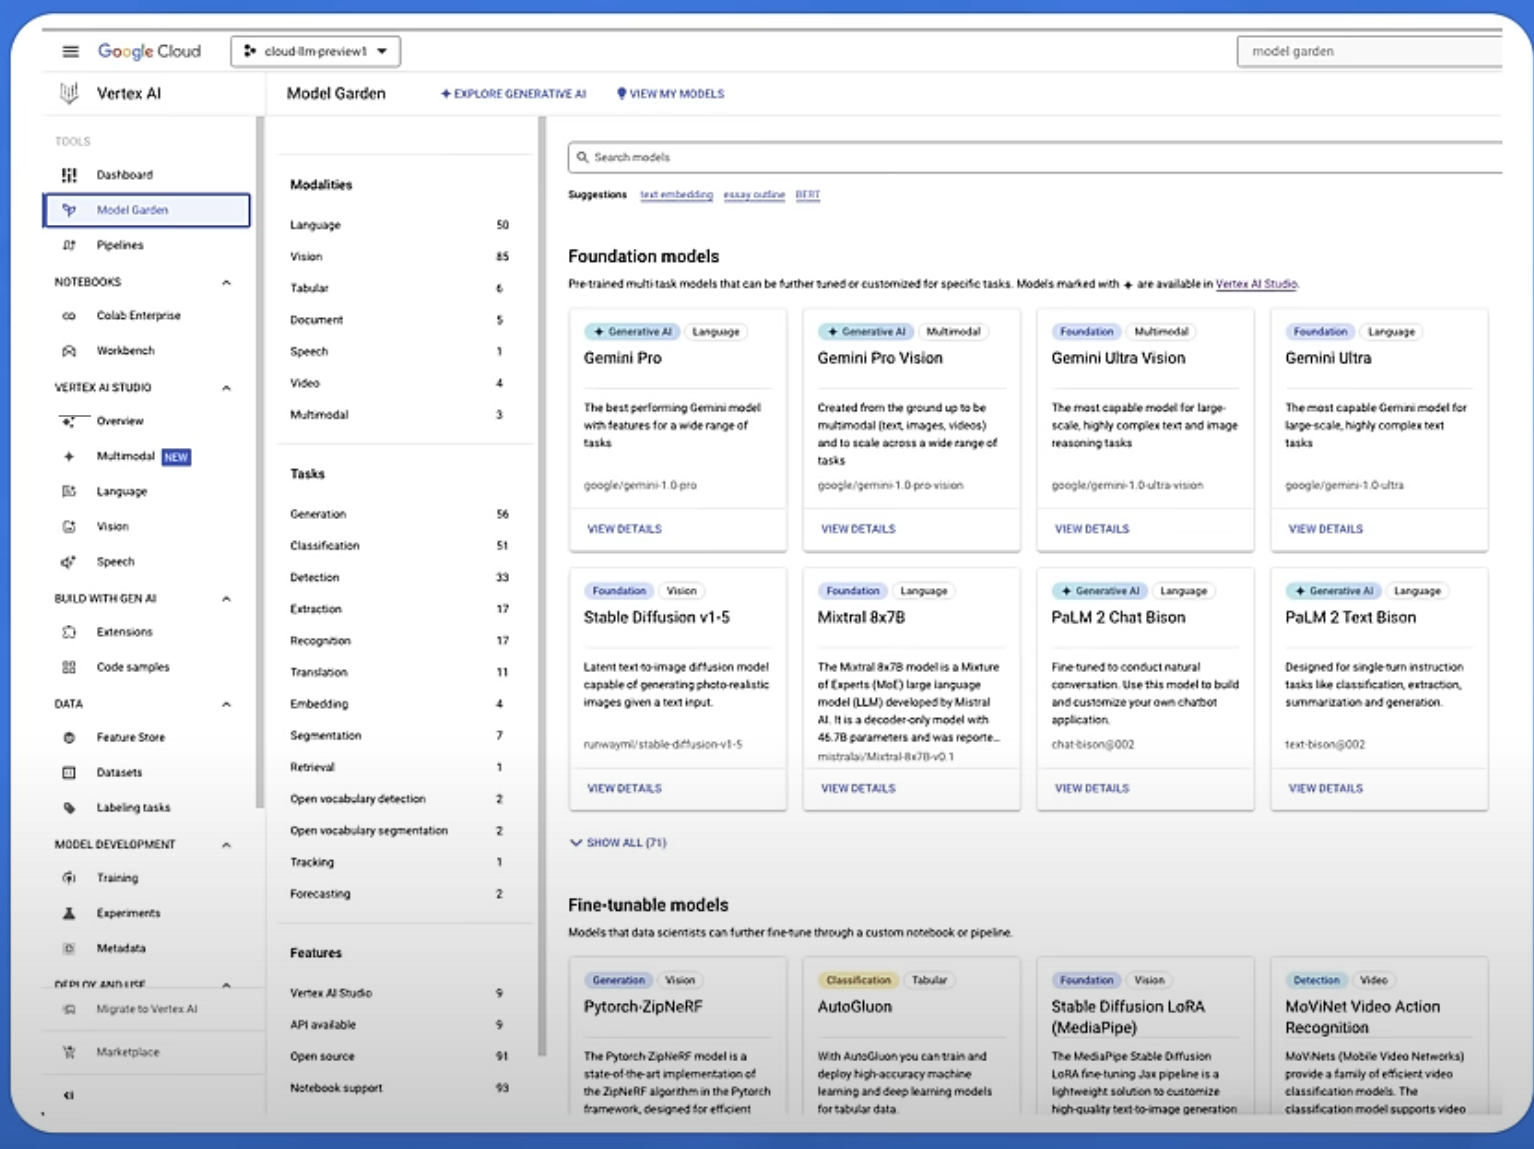
Task: Click the BERT suggestion link
Action: pos(808,195)
